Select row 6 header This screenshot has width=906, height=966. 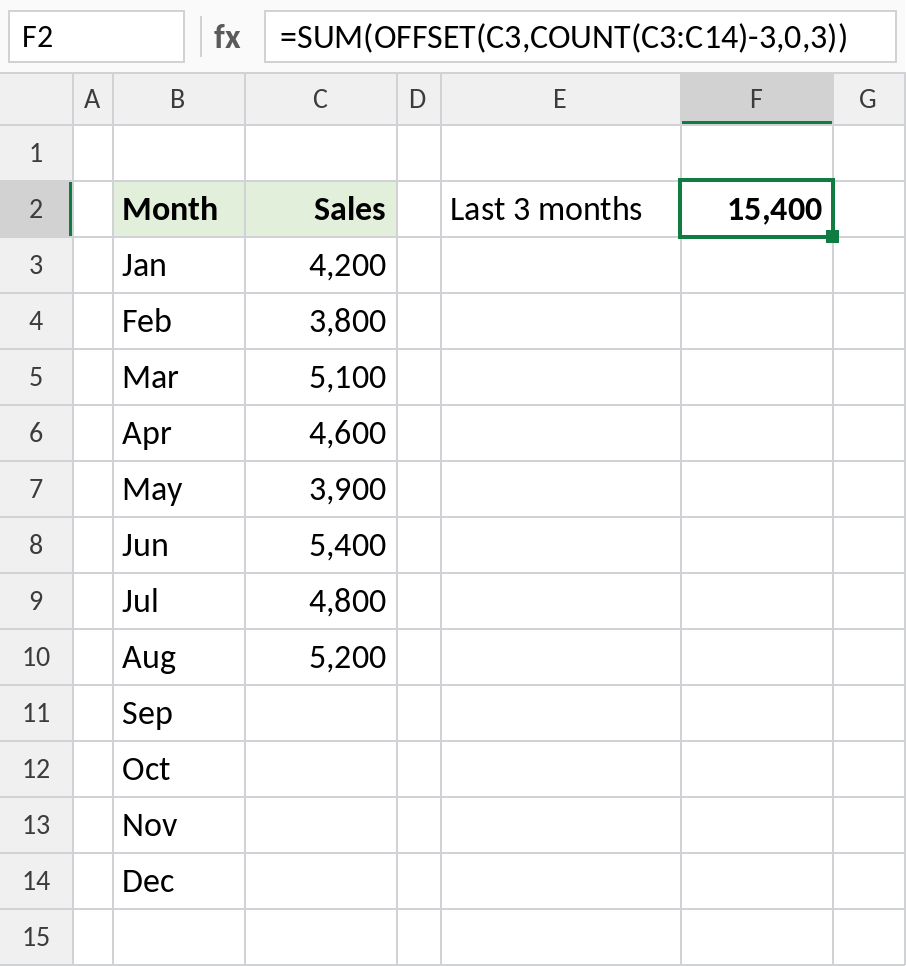pos(36,433)
